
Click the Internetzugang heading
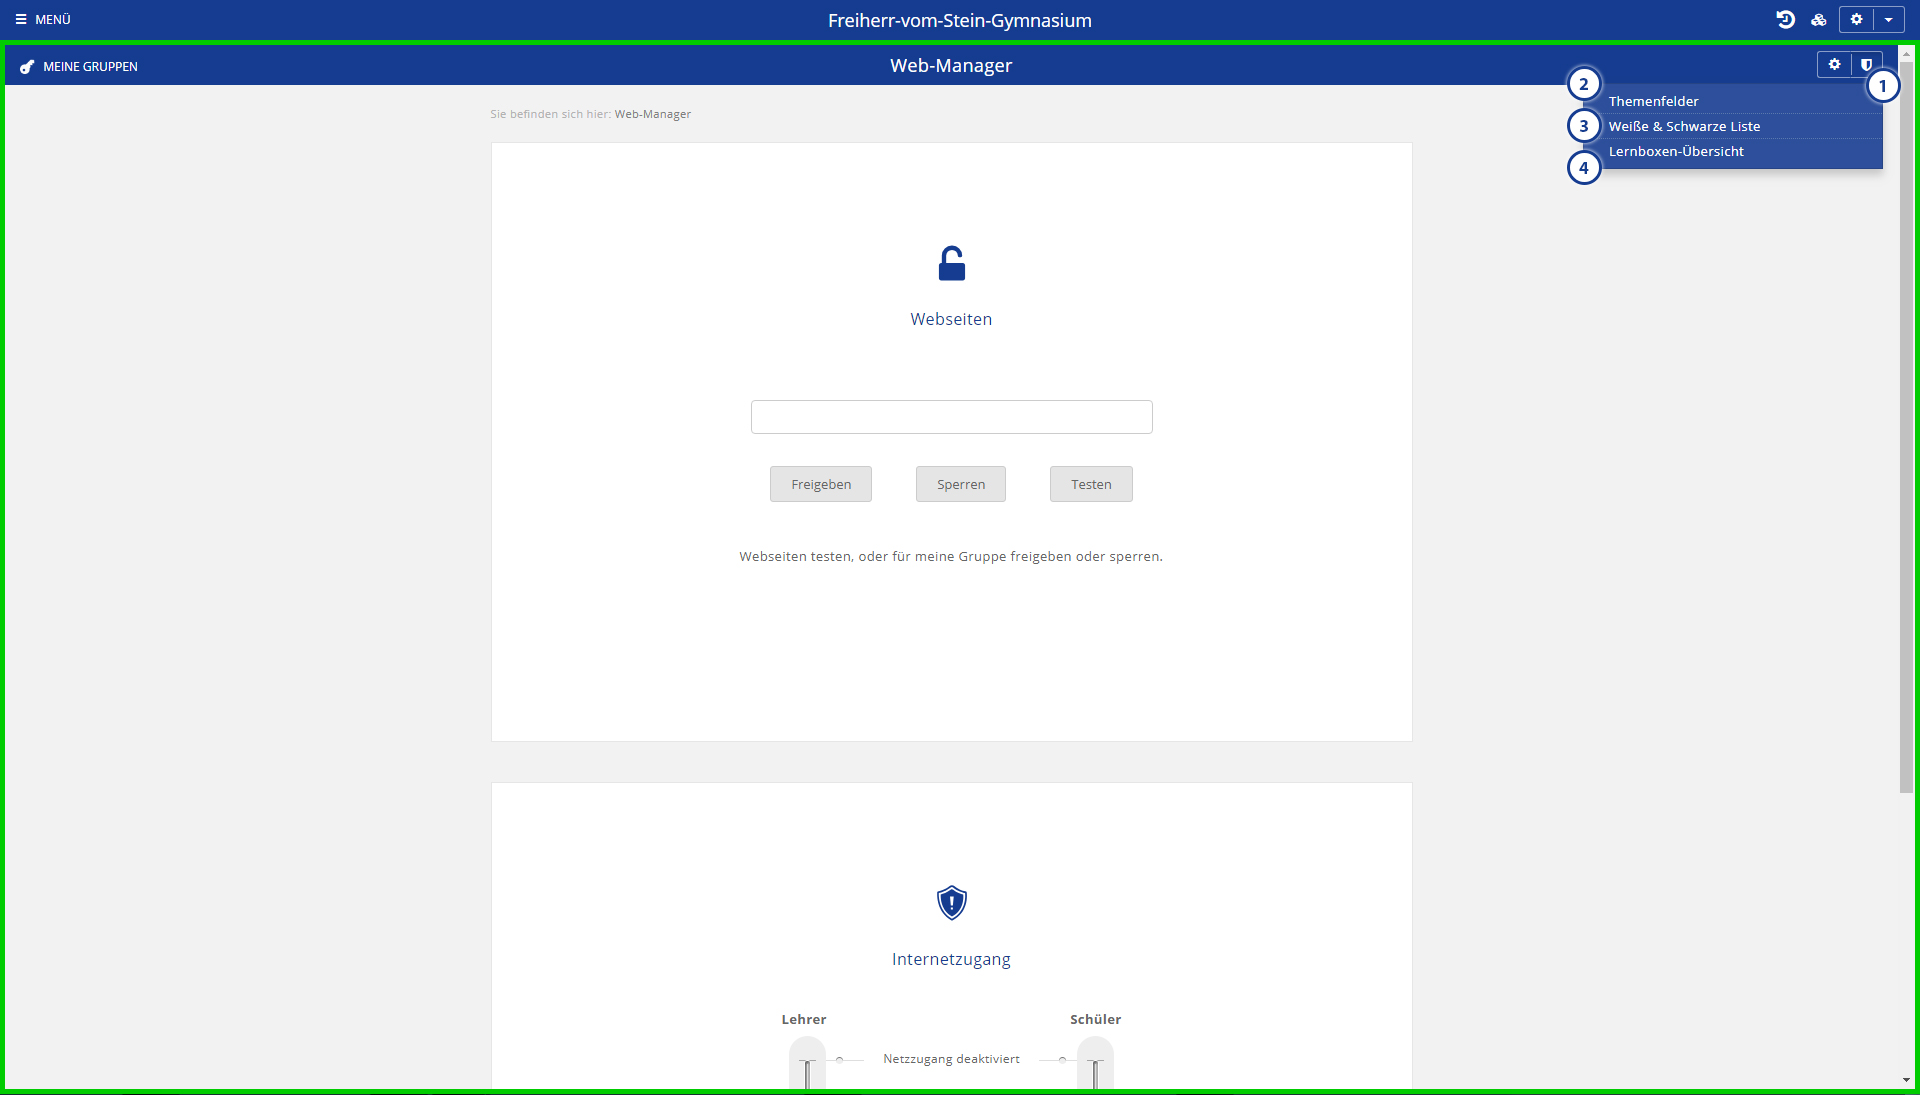(x=951, y=959)
